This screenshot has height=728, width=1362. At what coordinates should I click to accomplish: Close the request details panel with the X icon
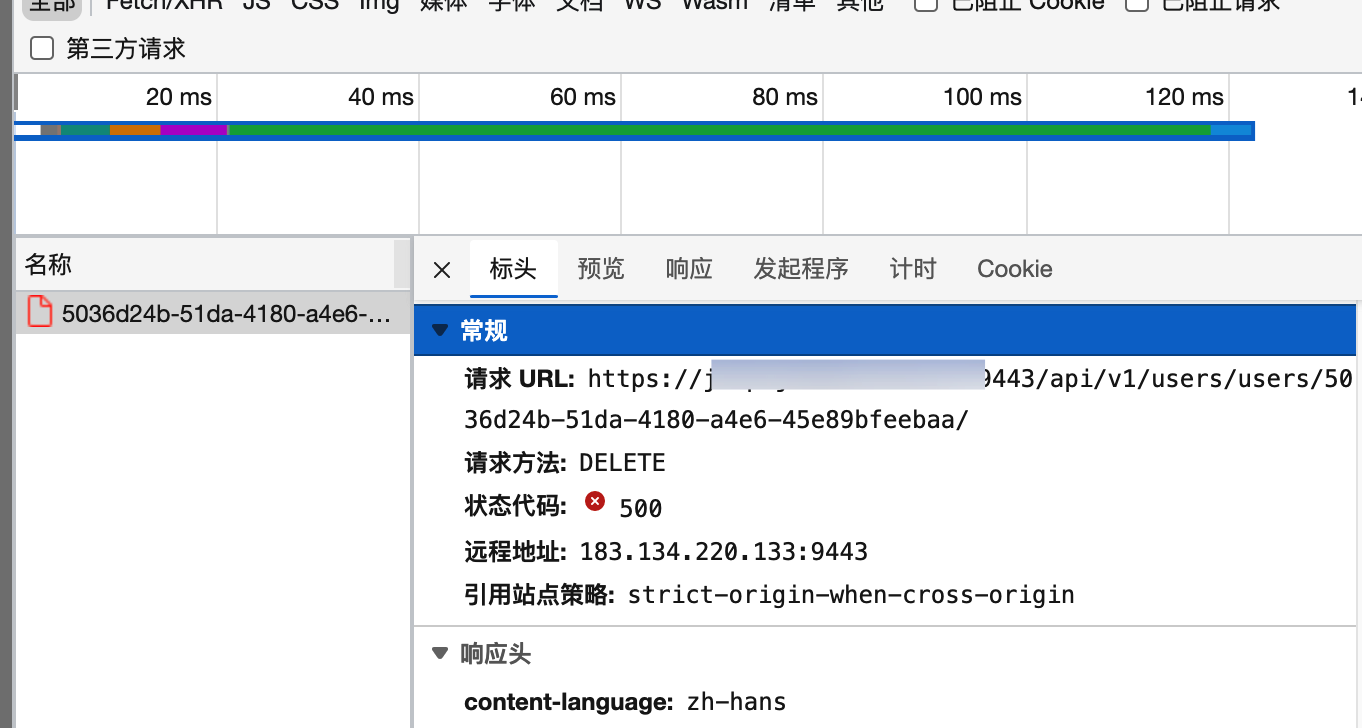pyautogui.click(x=441, y=269)
